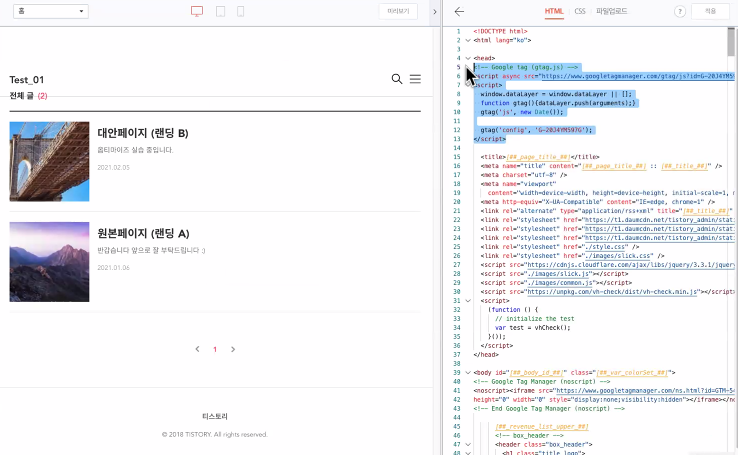Collapse the body tag on line 39
The width and height of the screenshot is (738, 455).
coord(468,373)
